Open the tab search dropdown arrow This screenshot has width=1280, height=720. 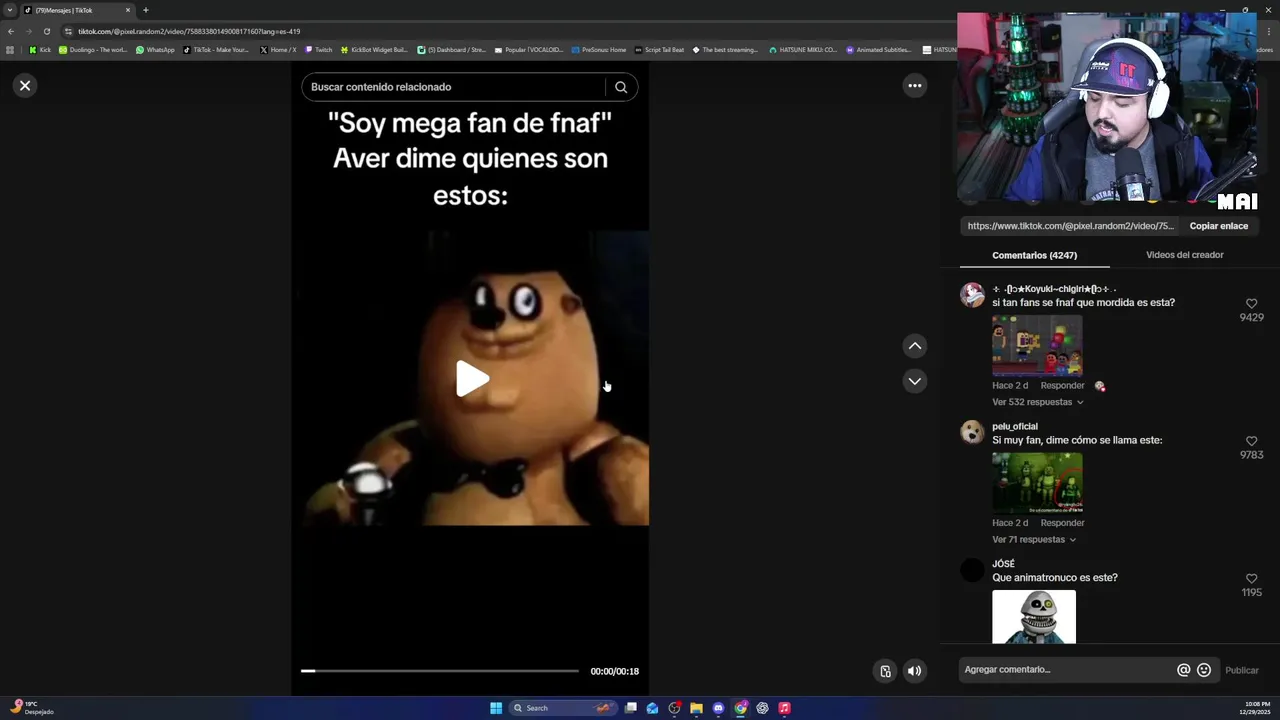coord(10,10)
